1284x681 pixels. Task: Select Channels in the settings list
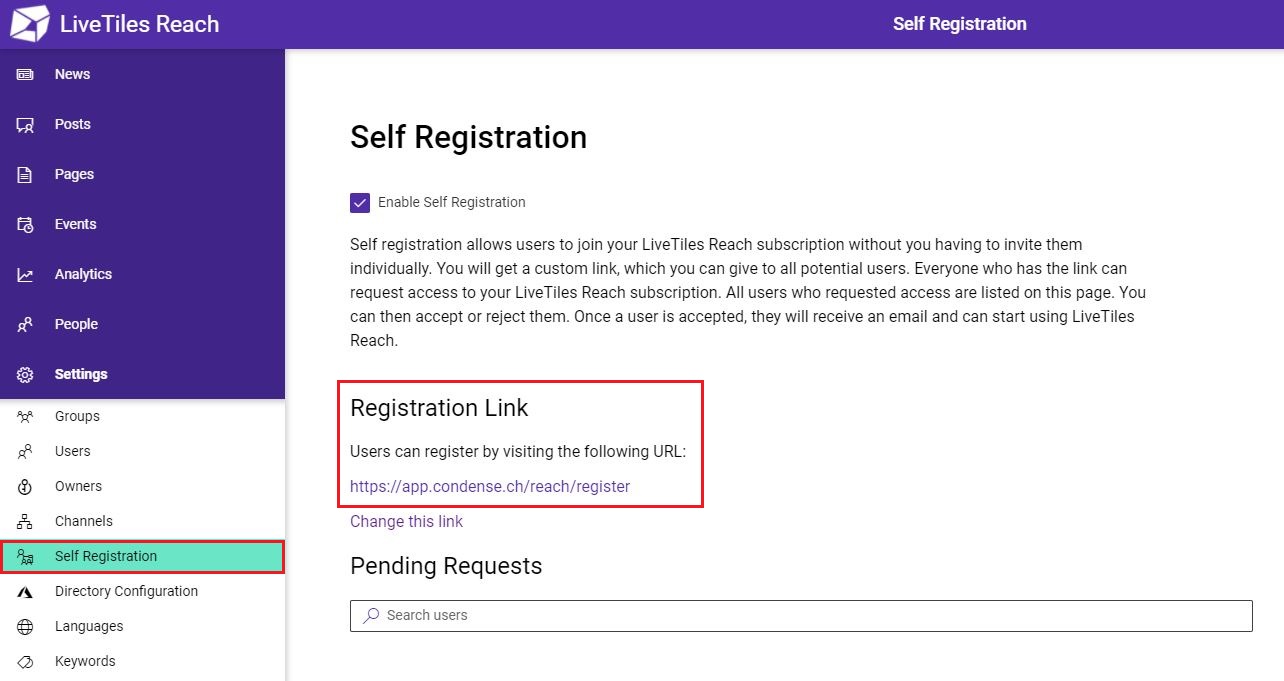(x=142, y=521)
